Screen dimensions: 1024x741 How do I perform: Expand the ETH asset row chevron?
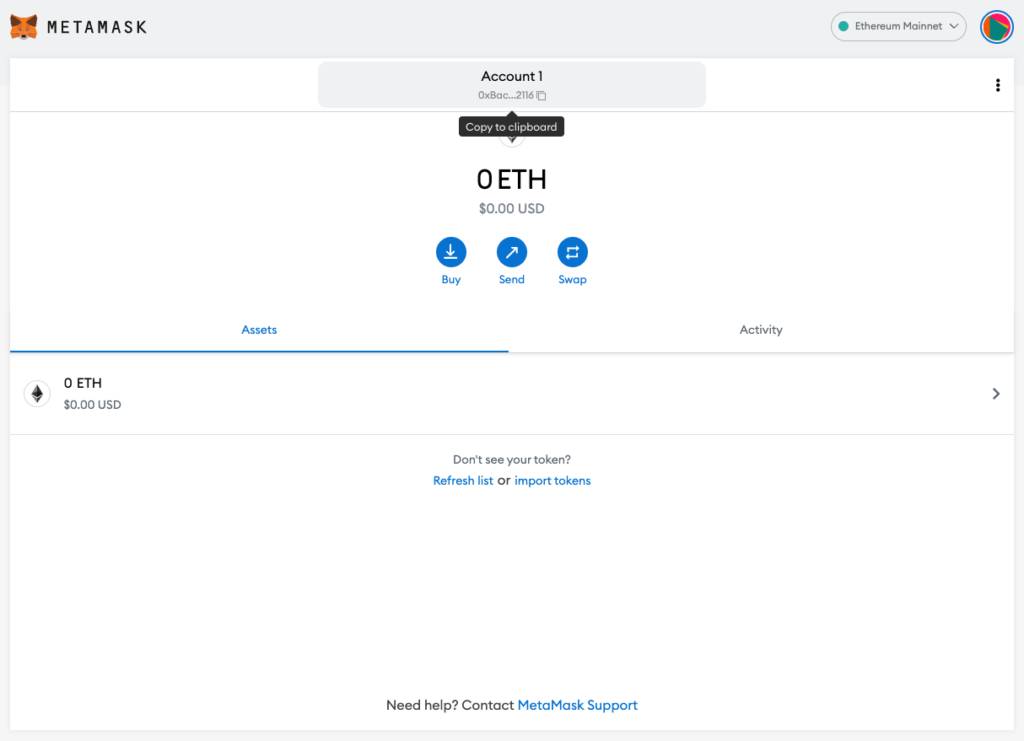point(995,394)
